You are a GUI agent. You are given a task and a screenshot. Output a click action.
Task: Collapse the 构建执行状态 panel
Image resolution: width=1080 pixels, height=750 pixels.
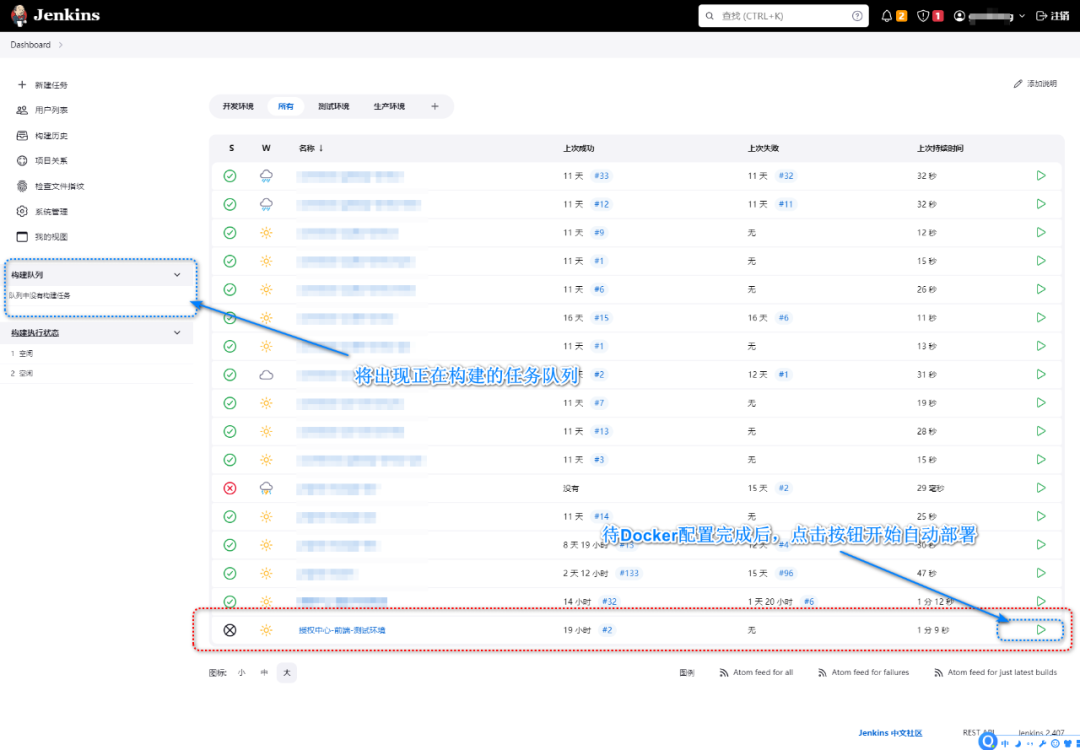[177, 333]
